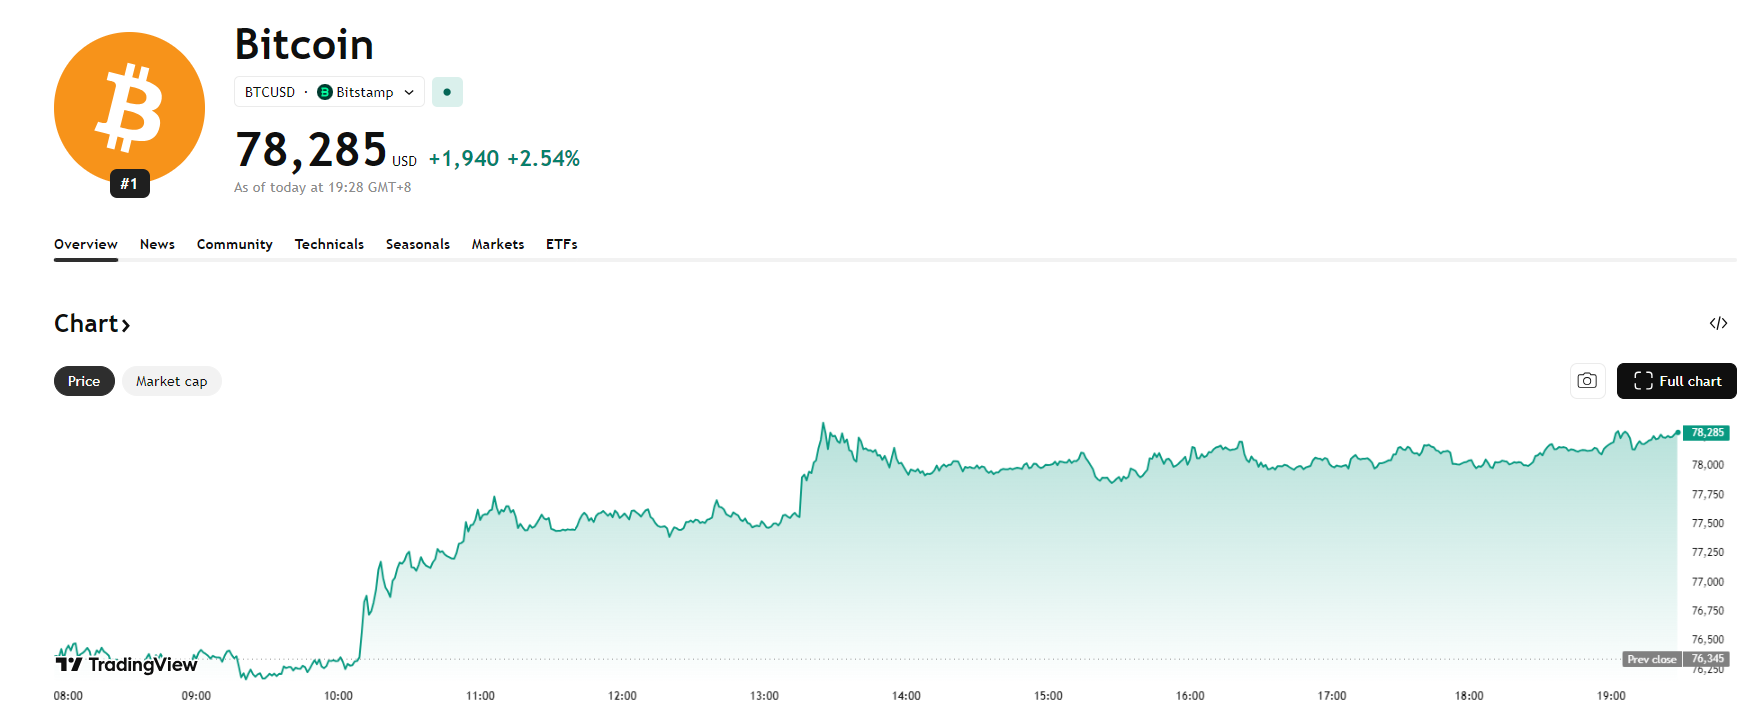Go to the Community tab

point(234,244)
